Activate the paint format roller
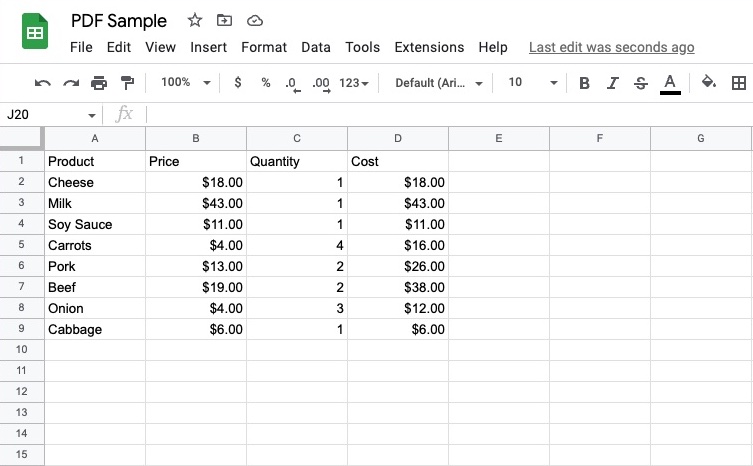This screenshot has height=466, width=753. point(128,83)
